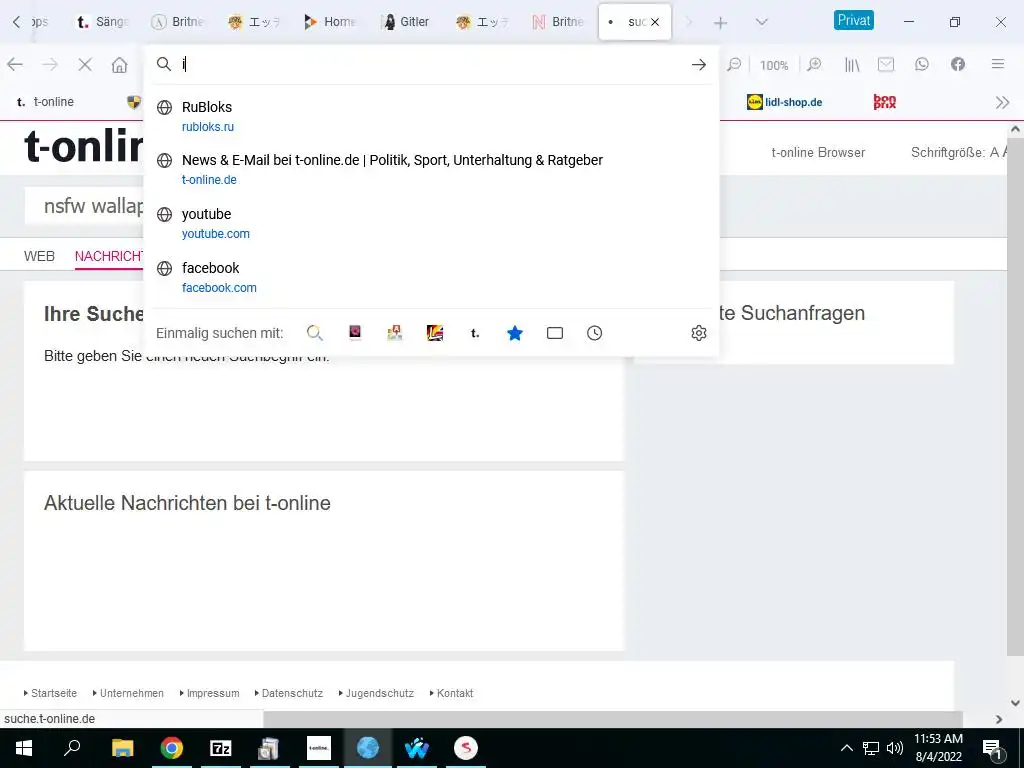Open File Explorer from the taskbar
The width and height of the screenshot is (1024, 768).
(x=122, y=748)
